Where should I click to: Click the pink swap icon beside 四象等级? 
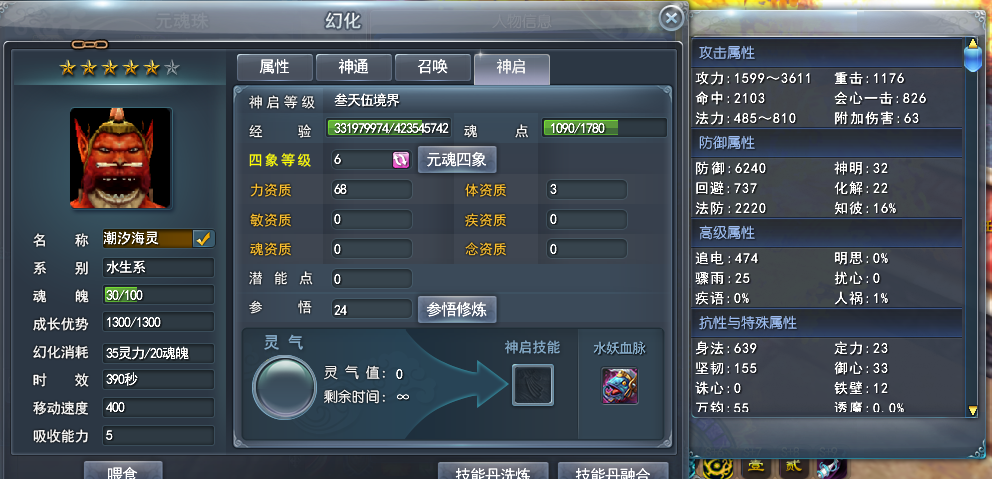tap(400, 159)
